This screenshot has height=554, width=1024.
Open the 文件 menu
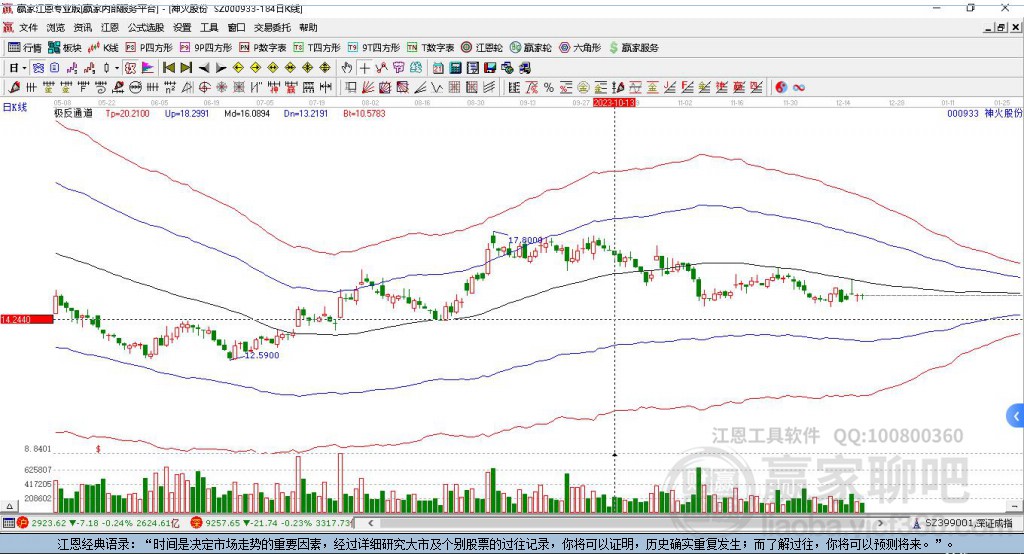[28, 27]
